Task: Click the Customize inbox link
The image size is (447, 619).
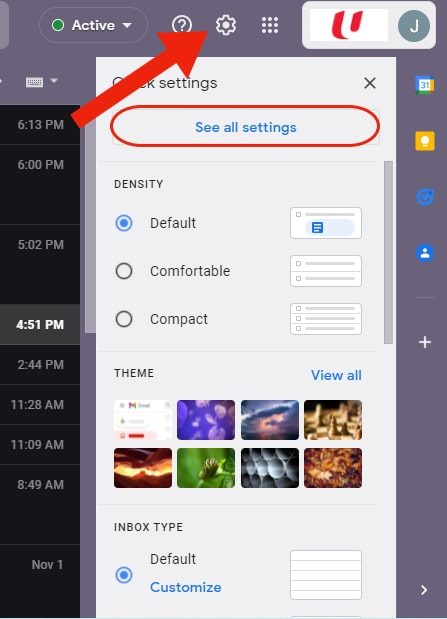Action: coord(186,587)
